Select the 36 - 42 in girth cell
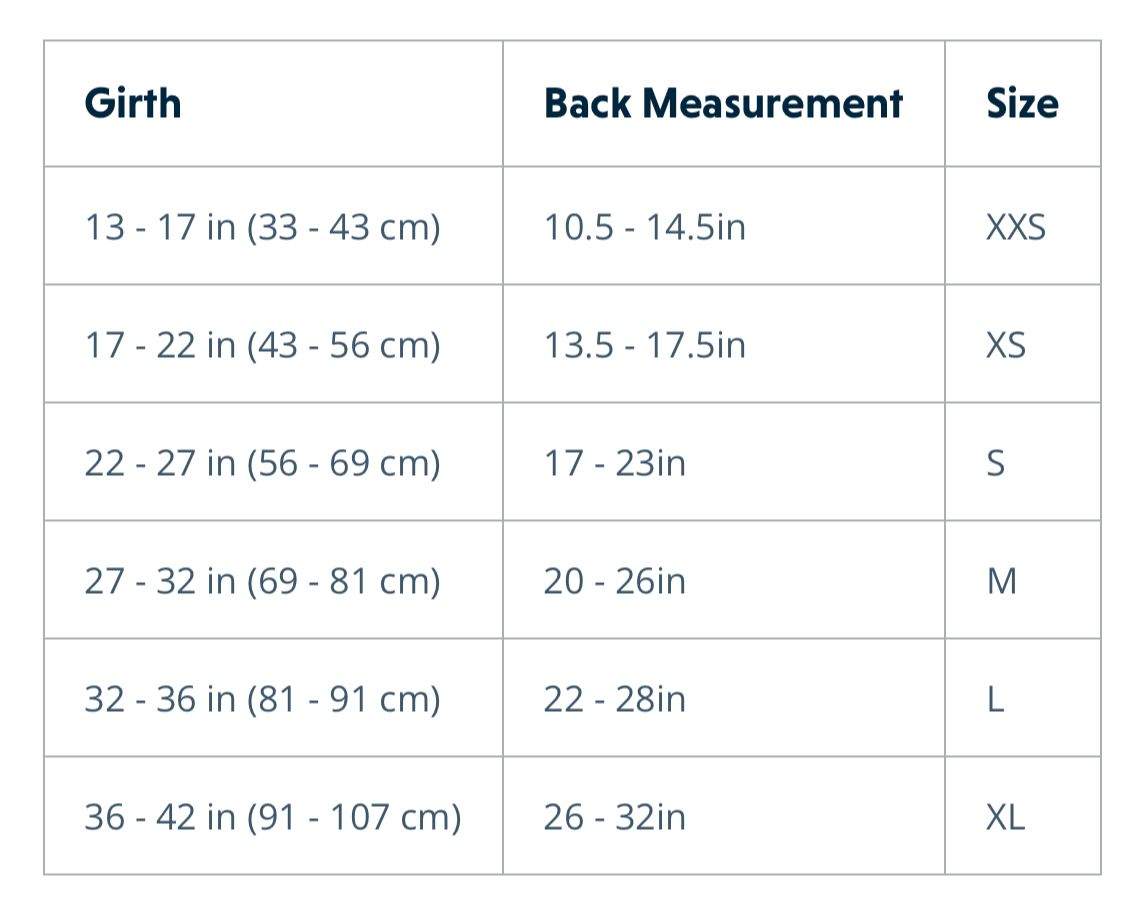Screen dimensions: 1142x900 point(272,817)
